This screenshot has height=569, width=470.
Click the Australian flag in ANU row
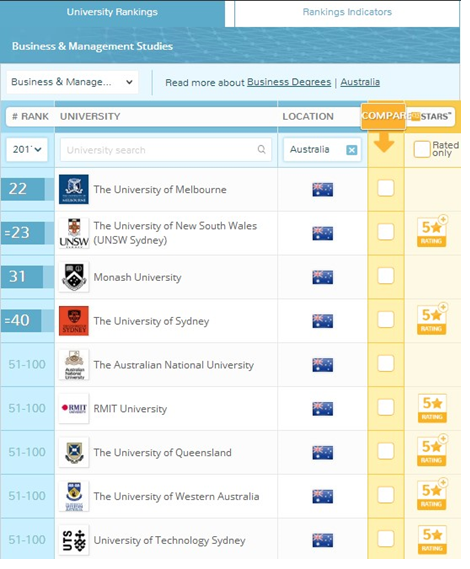[x=322, y=365]
